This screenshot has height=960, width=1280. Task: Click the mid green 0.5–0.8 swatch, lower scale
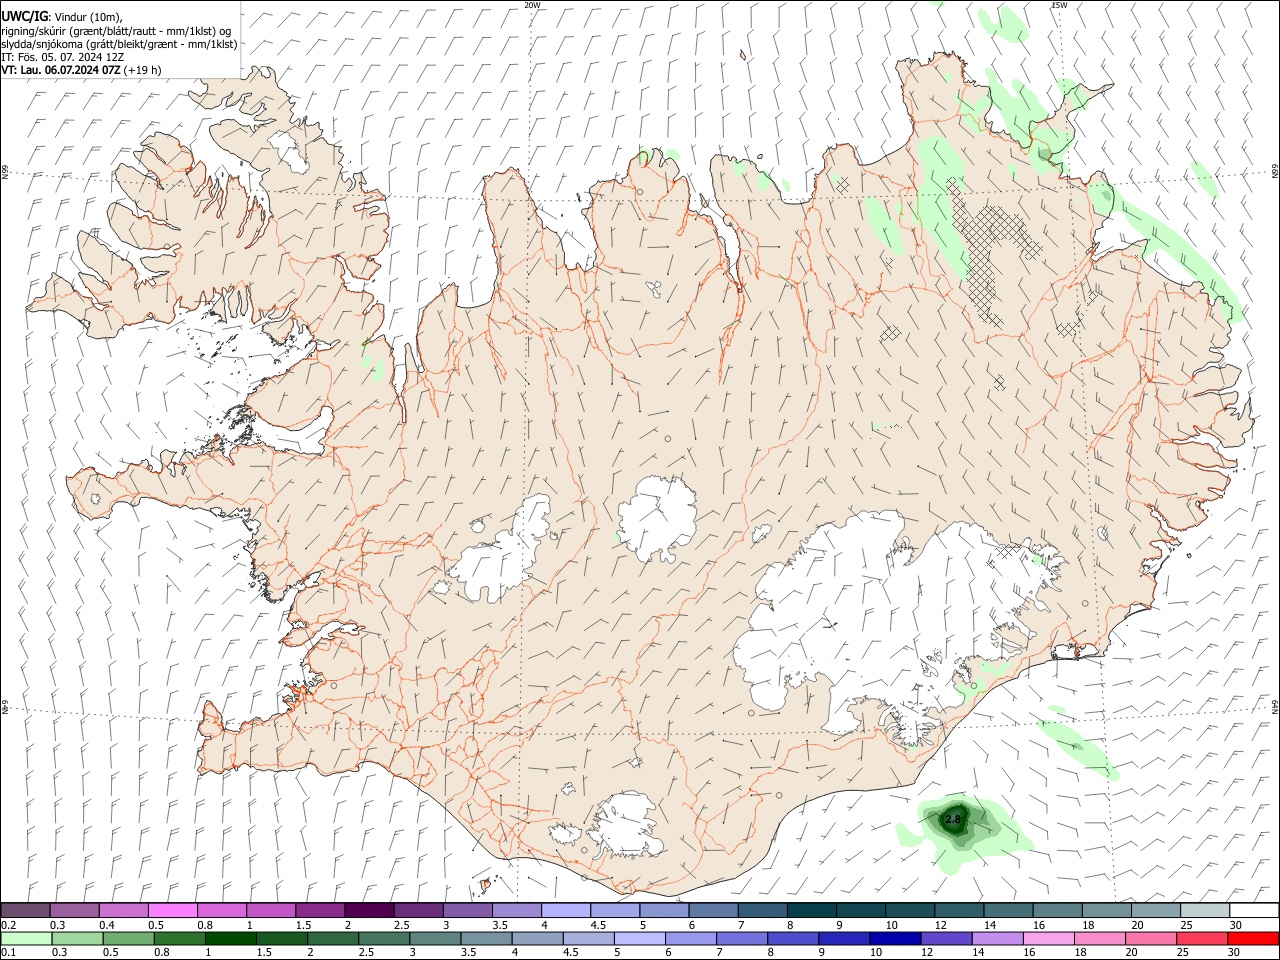tap(128, 938)
